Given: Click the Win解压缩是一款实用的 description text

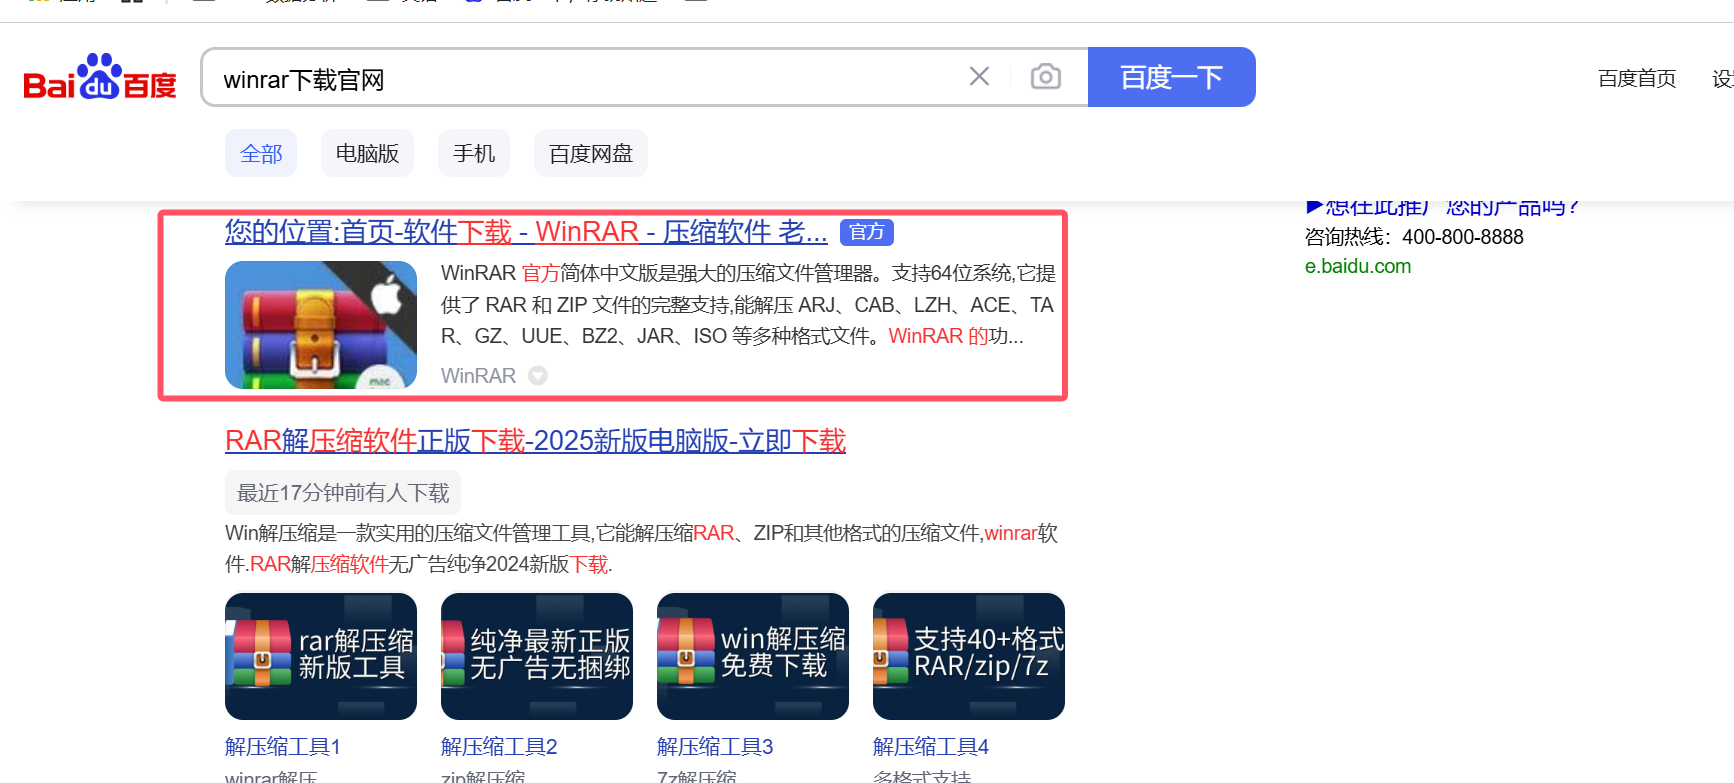Looking at the screenshot, I should [x=641, y=548].
